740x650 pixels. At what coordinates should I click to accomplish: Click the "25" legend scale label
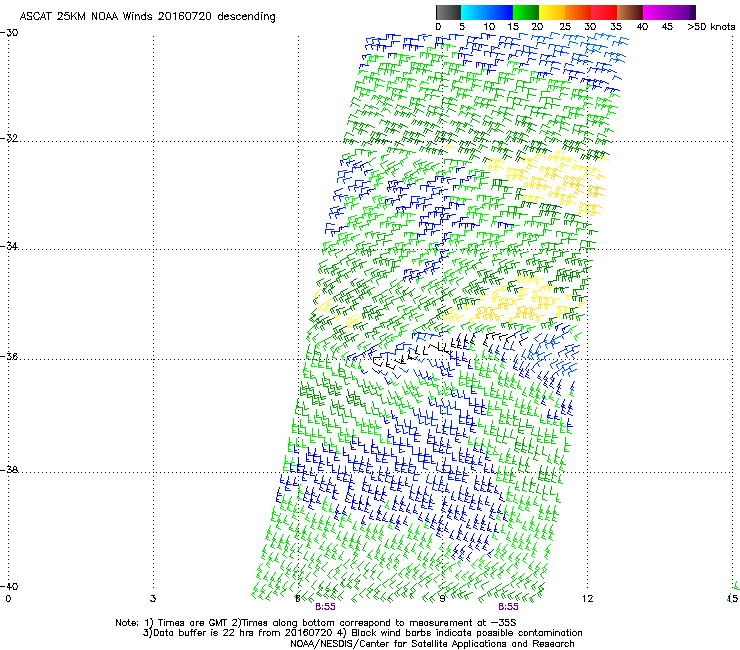point(564,26)
